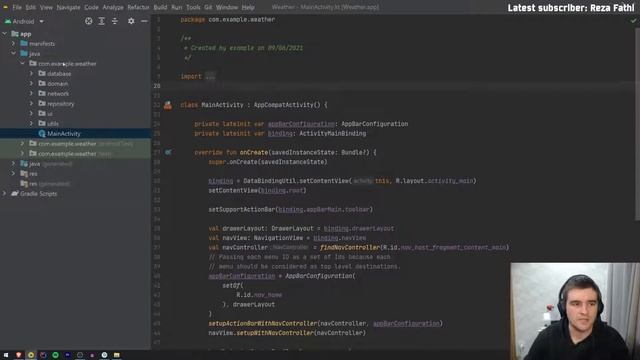Screen dimensions: 640x360
Task: Expand the domain package arrow
Action: pos(31,84)
